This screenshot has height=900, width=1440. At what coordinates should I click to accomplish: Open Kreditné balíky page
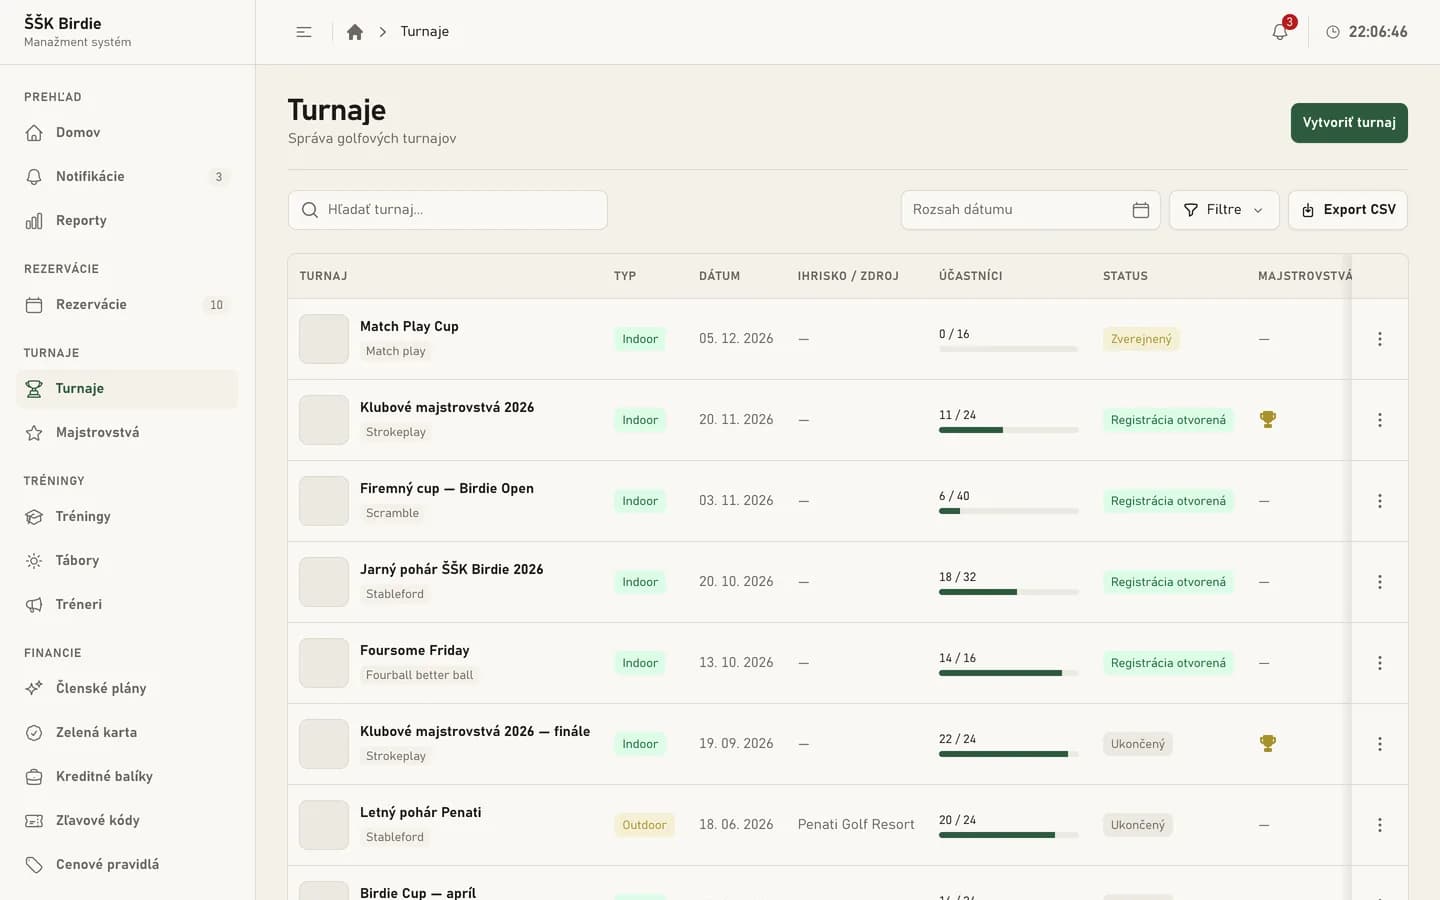coord(127,777)
